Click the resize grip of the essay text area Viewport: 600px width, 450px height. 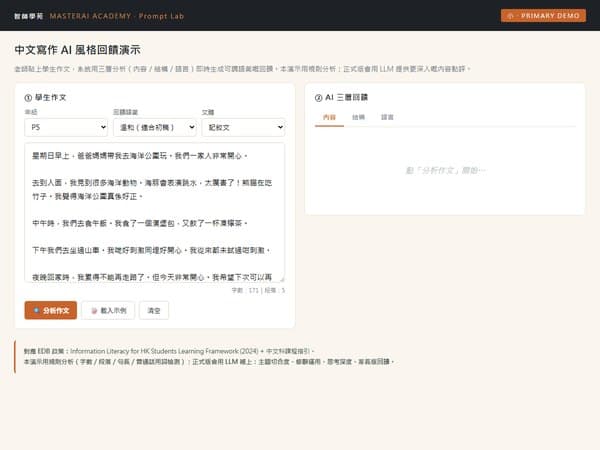coord(282,280)
